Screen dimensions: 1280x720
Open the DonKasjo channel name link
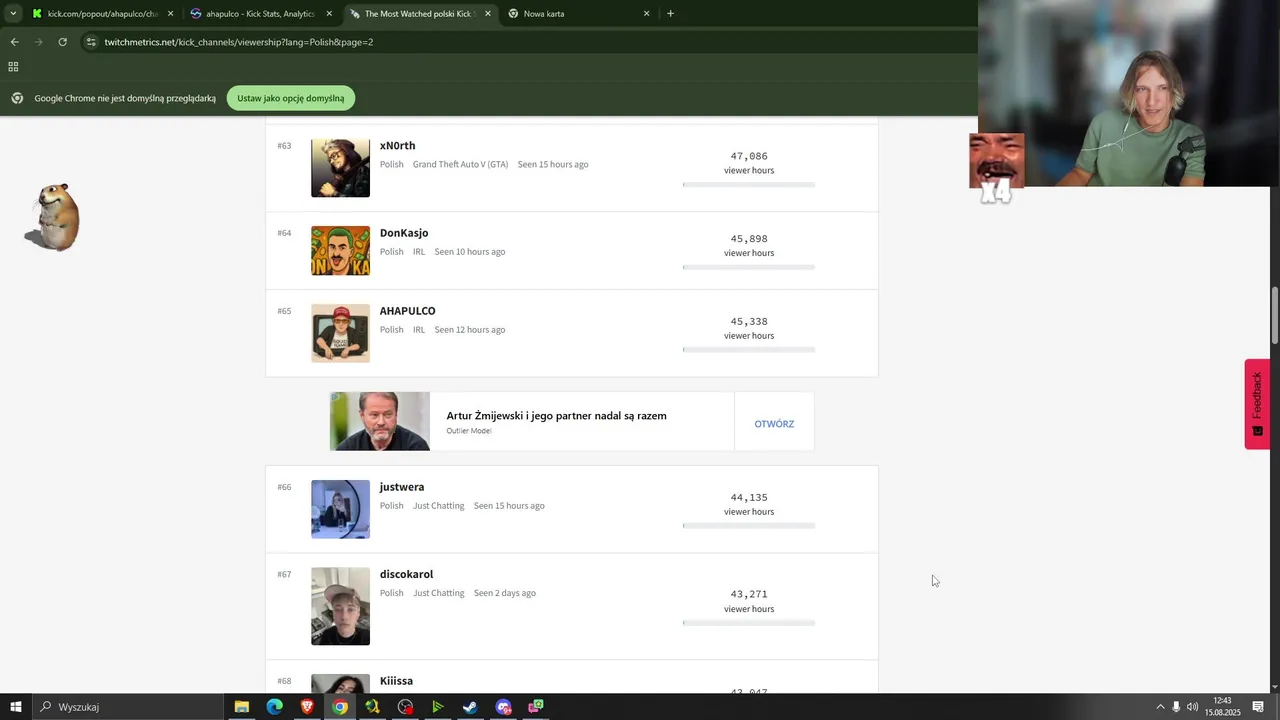coord(404,233)
